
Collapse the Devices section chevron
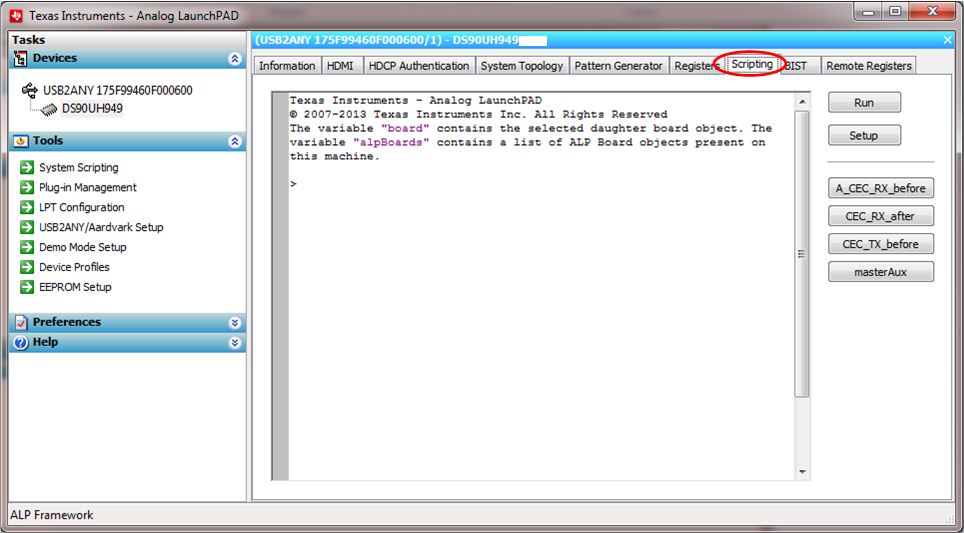pyautogui.click(x=234, y=58)
